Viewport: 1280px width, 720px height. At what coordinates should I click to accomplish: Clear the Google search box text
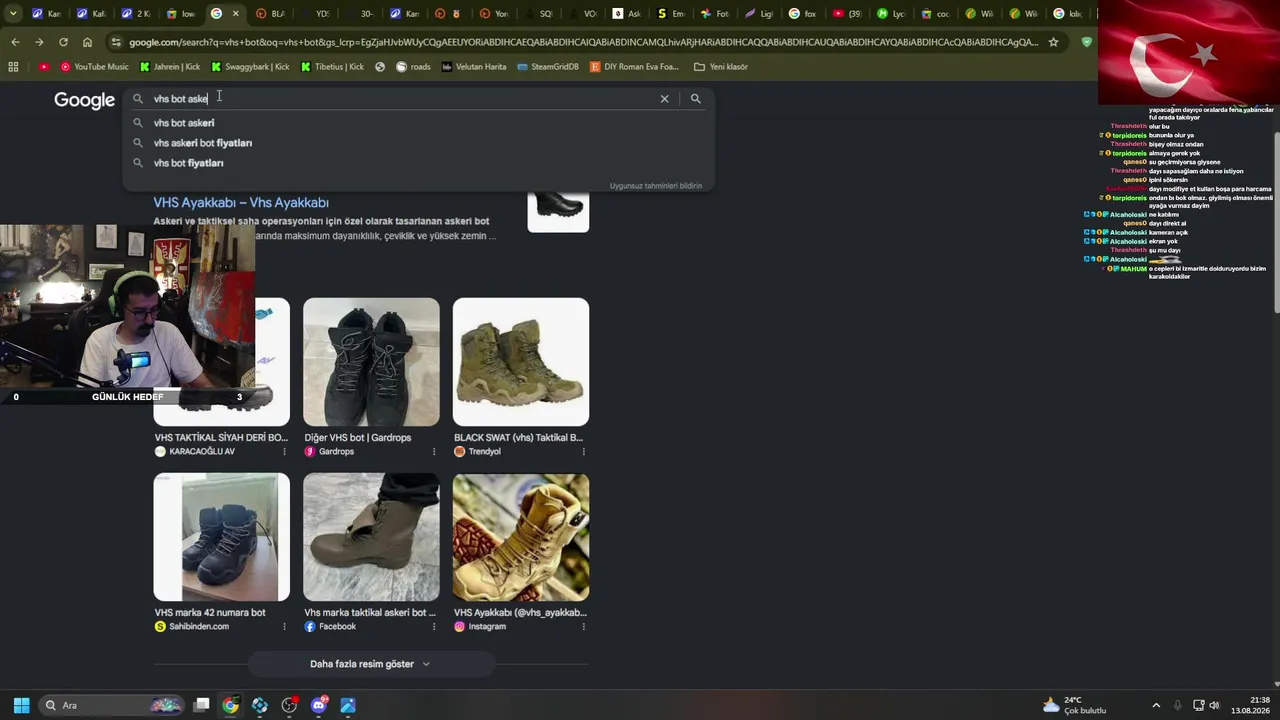pyautogui.click(x=664, y=99)
